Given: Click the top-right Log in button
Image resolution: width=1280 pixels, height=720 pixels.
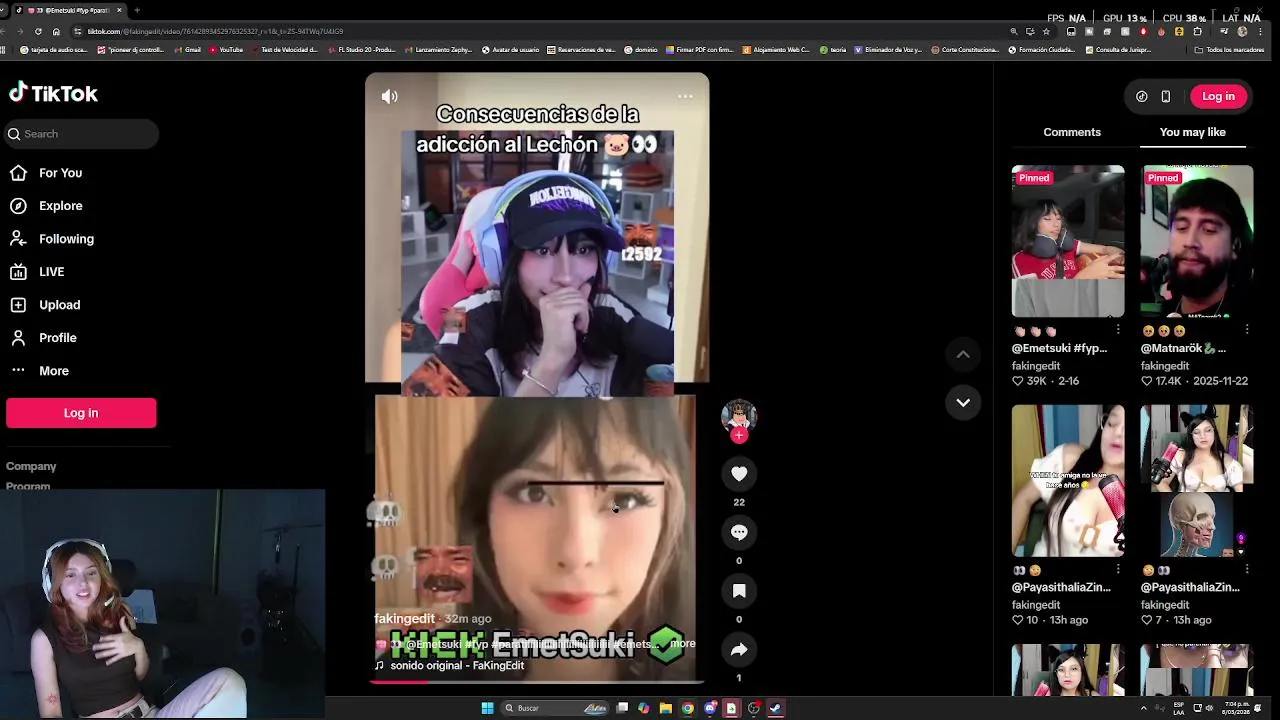Looking at the screenshot, I should pyautogui.click(x=1218, y=96).
